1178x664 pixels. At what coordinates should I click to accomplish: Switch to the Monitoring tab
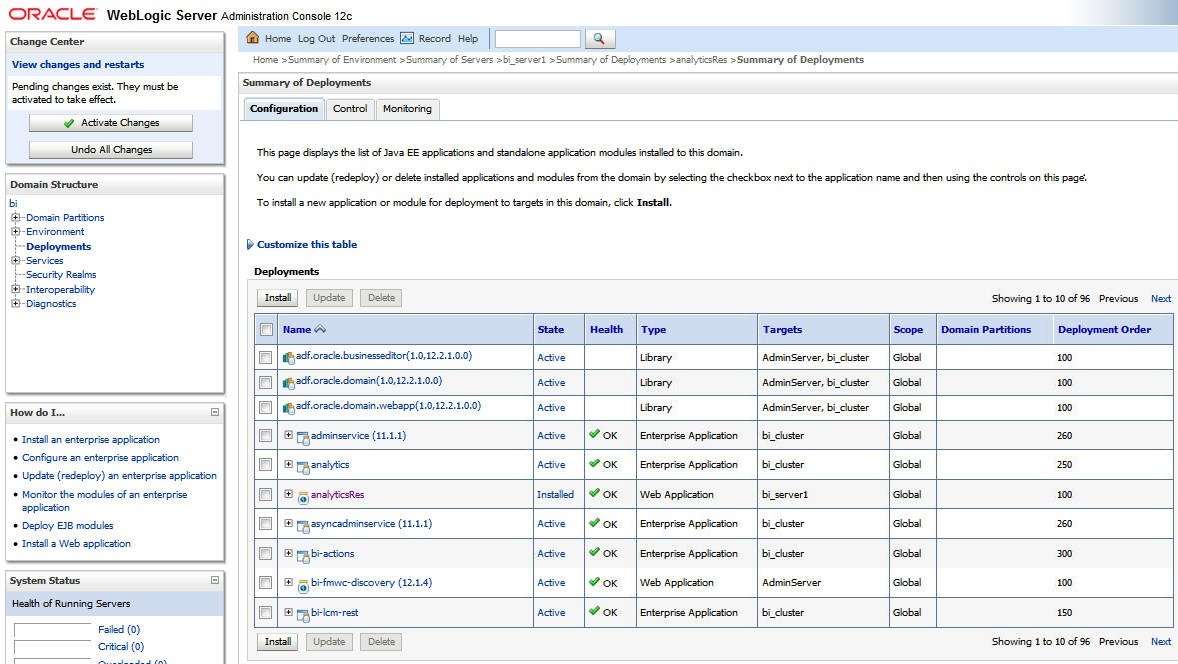coord(407,109)
